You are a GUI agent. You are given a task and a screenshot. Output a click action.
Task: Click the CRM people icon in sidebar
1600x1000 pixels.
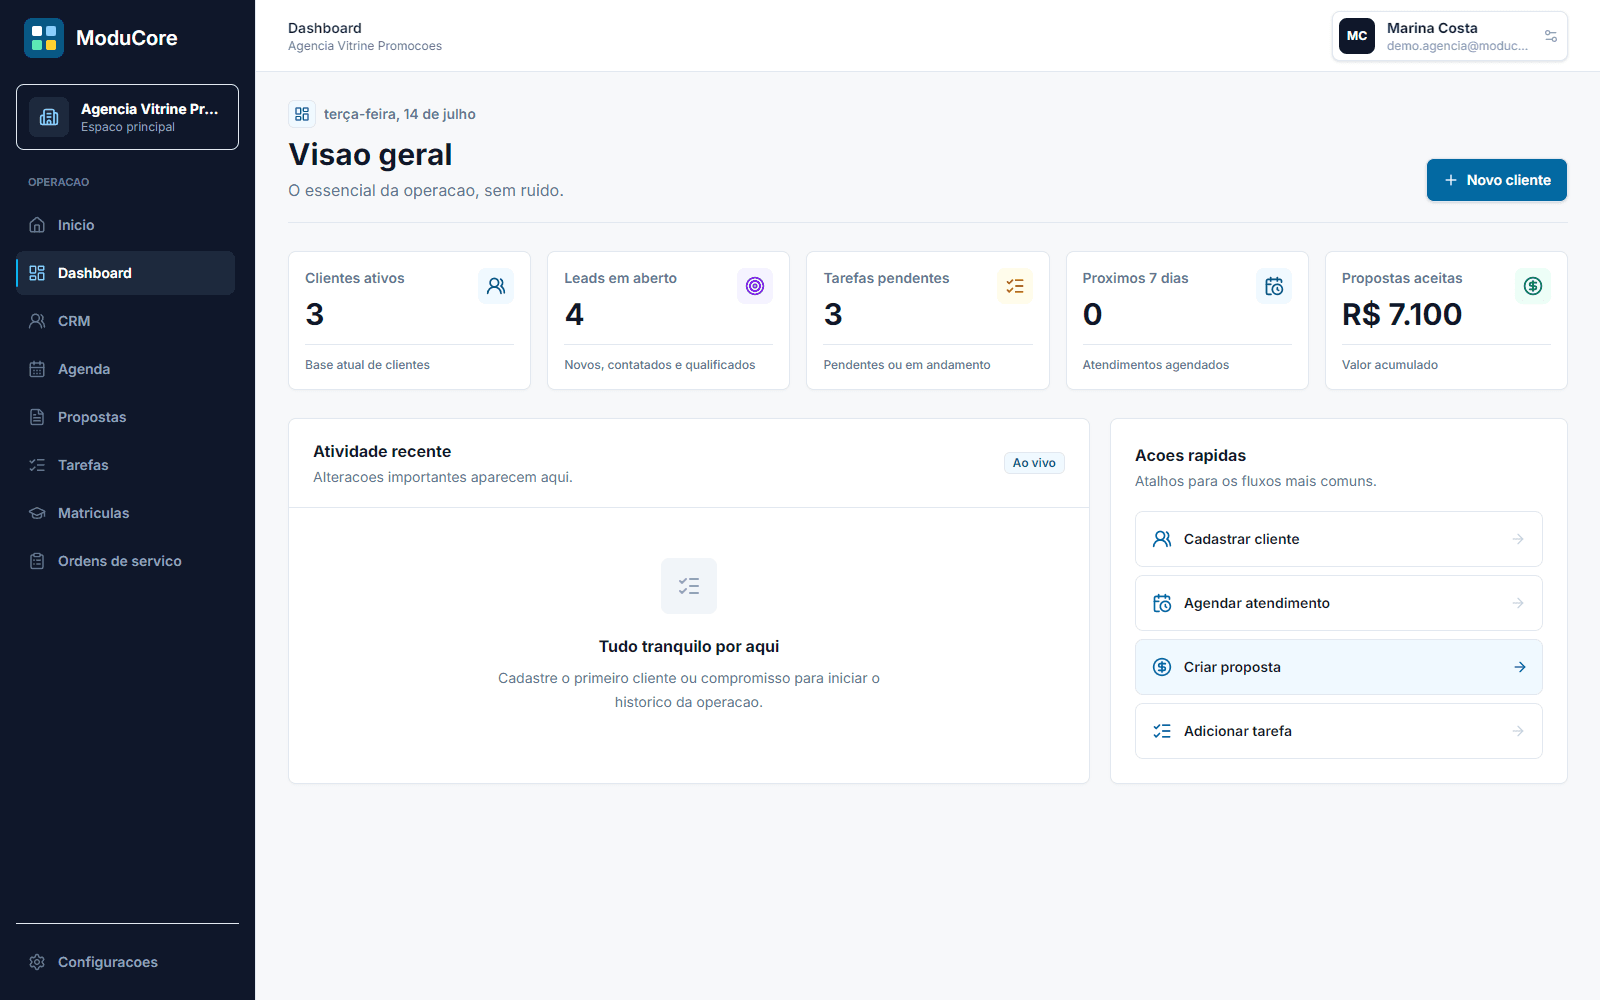pyautogui.click(x=37, y=321)
